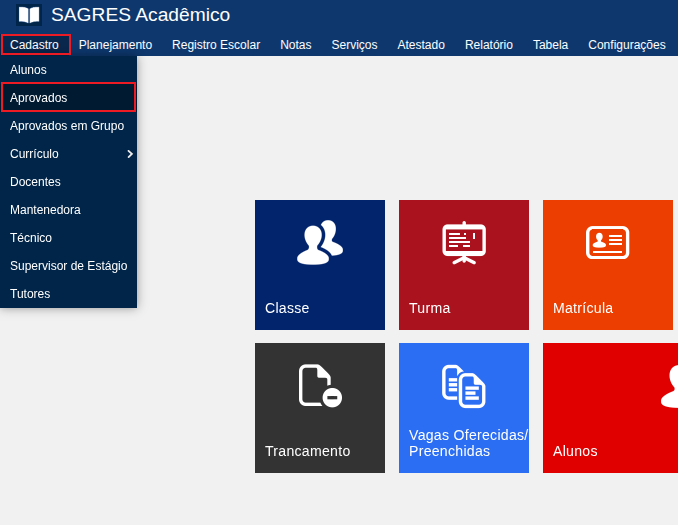Select the Tutores menu option
This screenshot has width=678, height=525.
30,294
